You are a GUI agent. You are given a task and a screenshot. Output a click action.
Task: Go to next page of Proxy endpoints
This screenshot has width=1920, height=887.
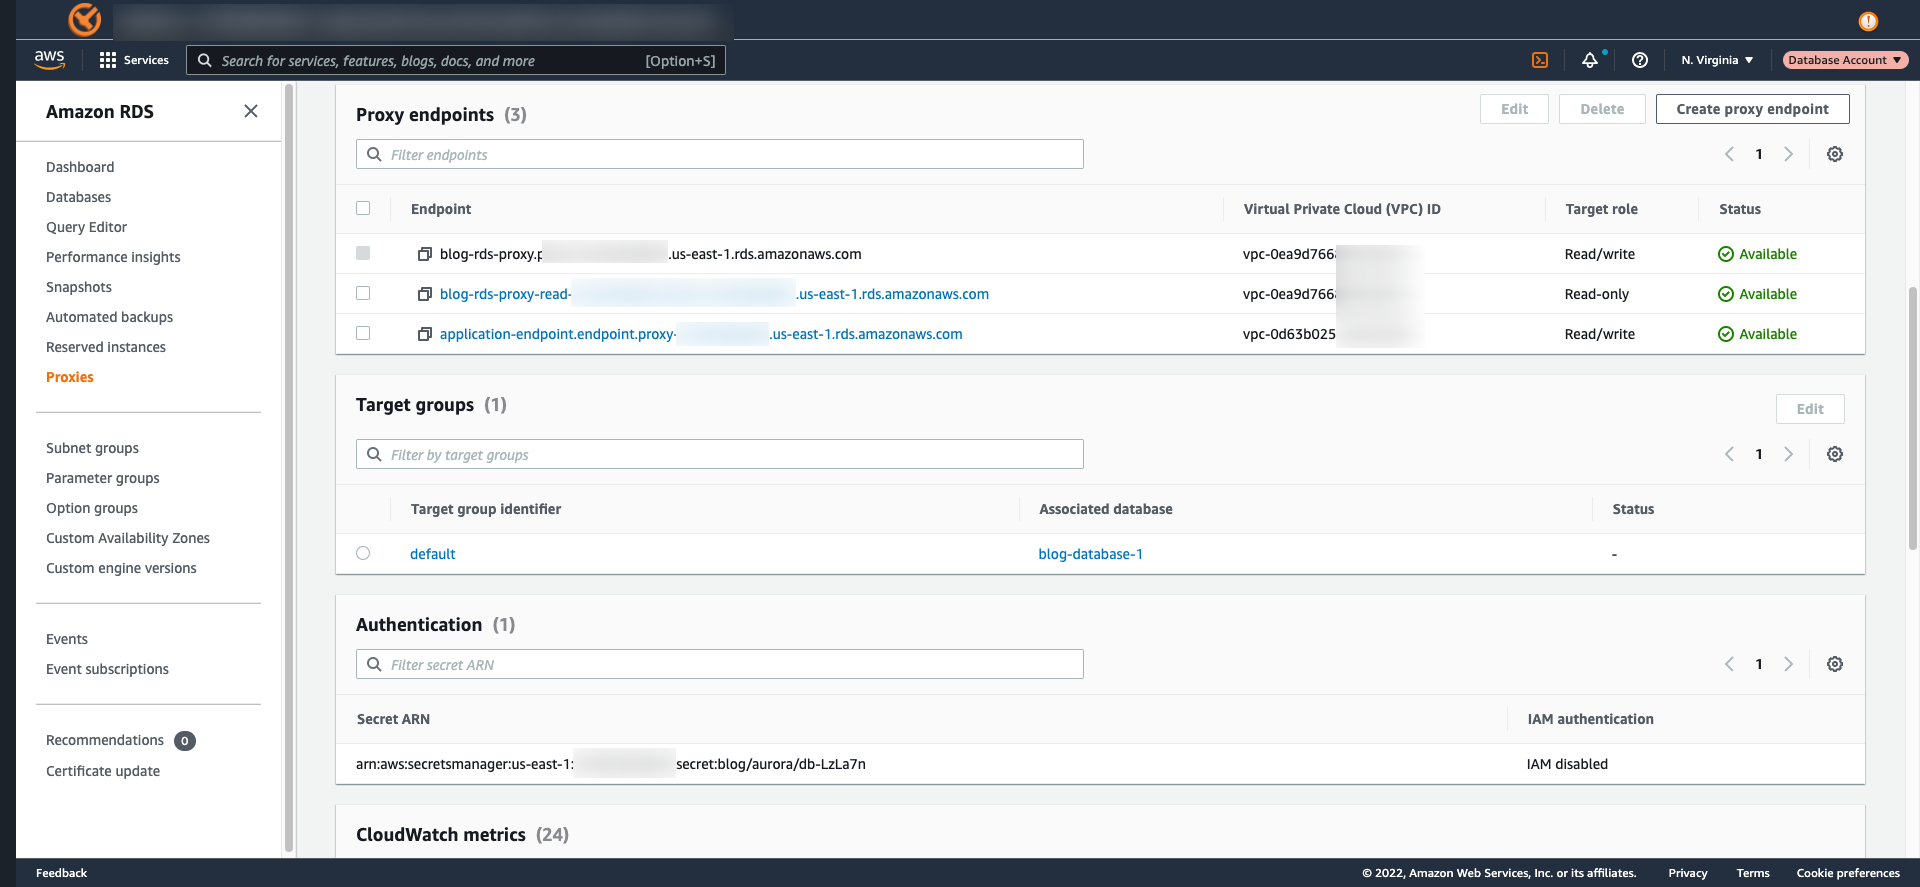1789,154
